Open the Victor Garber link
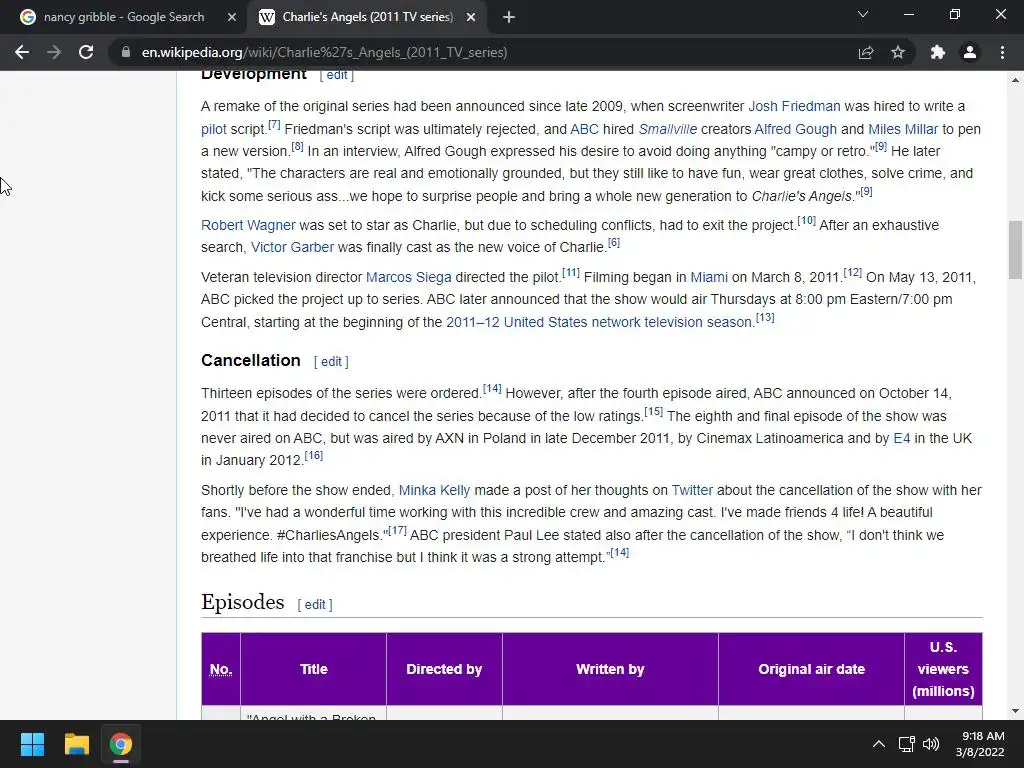This screenshot has height=768, width=1024. (x=292, y=248)
